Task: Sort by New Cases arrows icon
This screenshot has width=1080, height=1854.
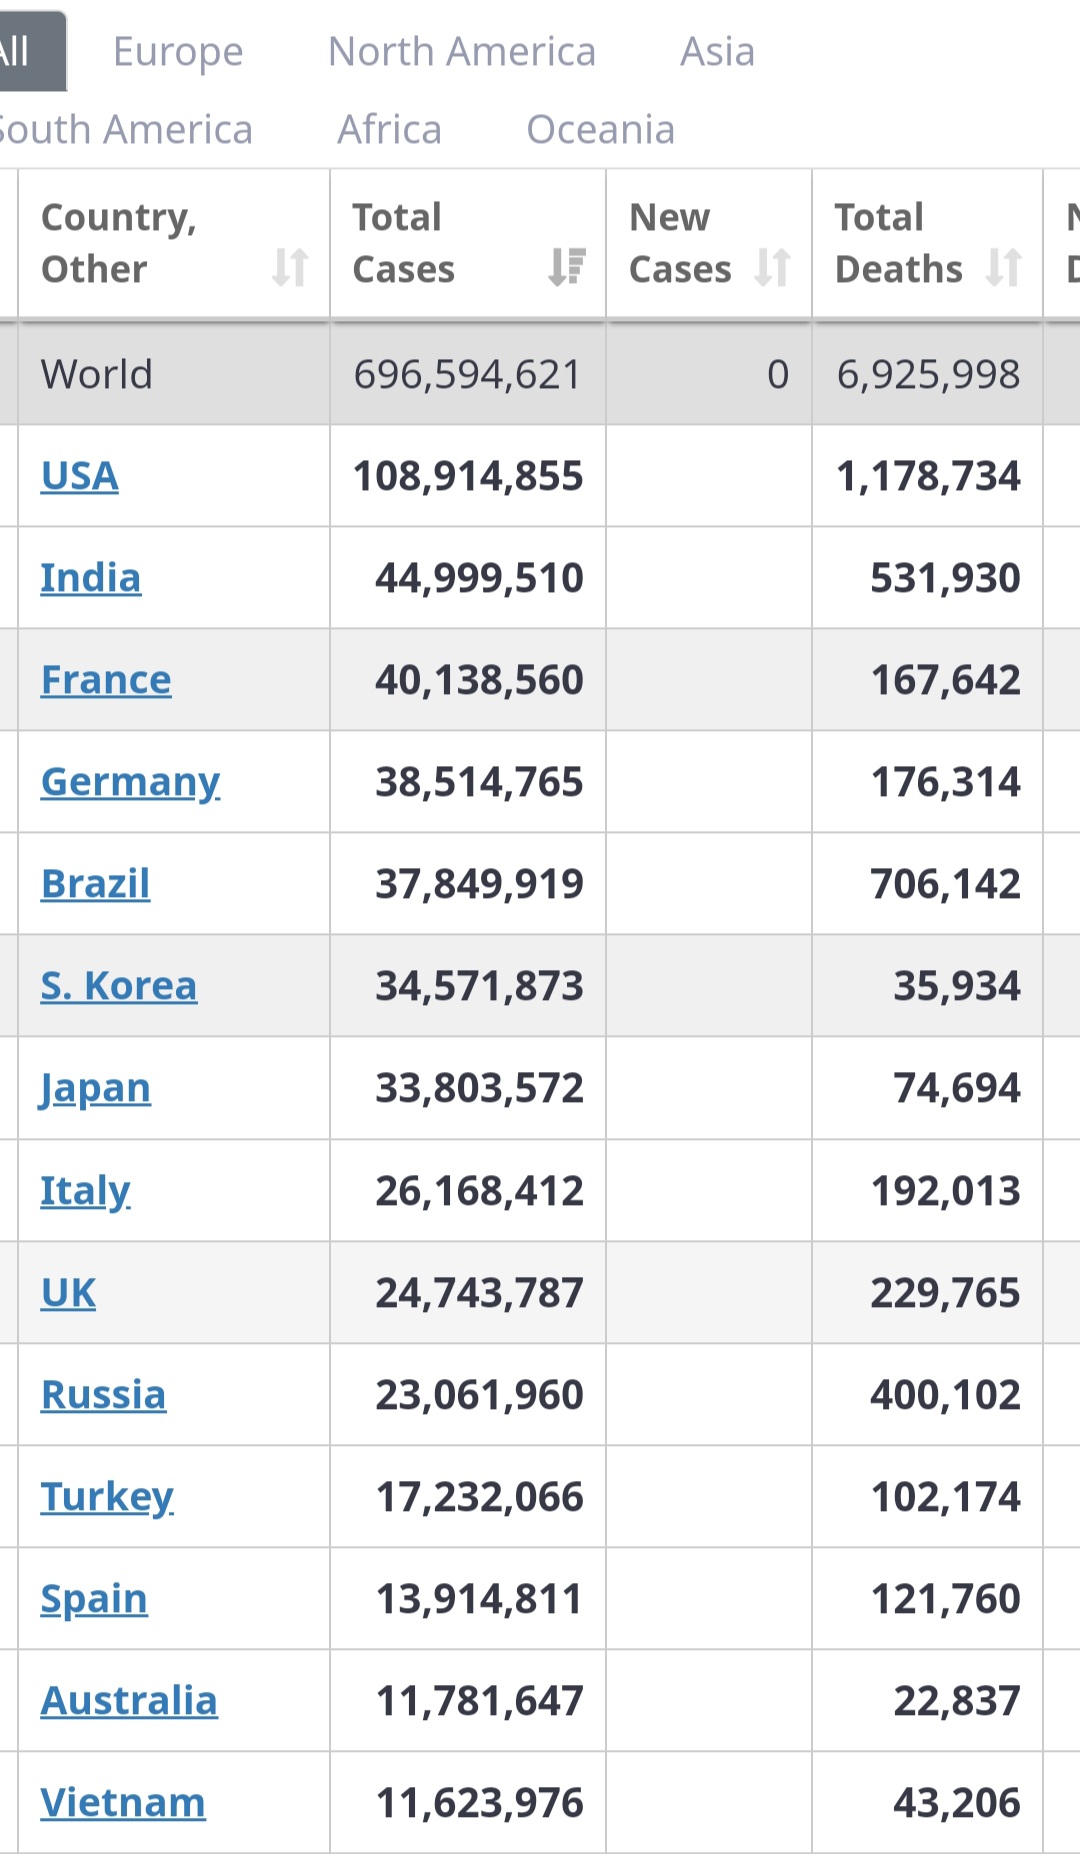Action: [772, 267]
